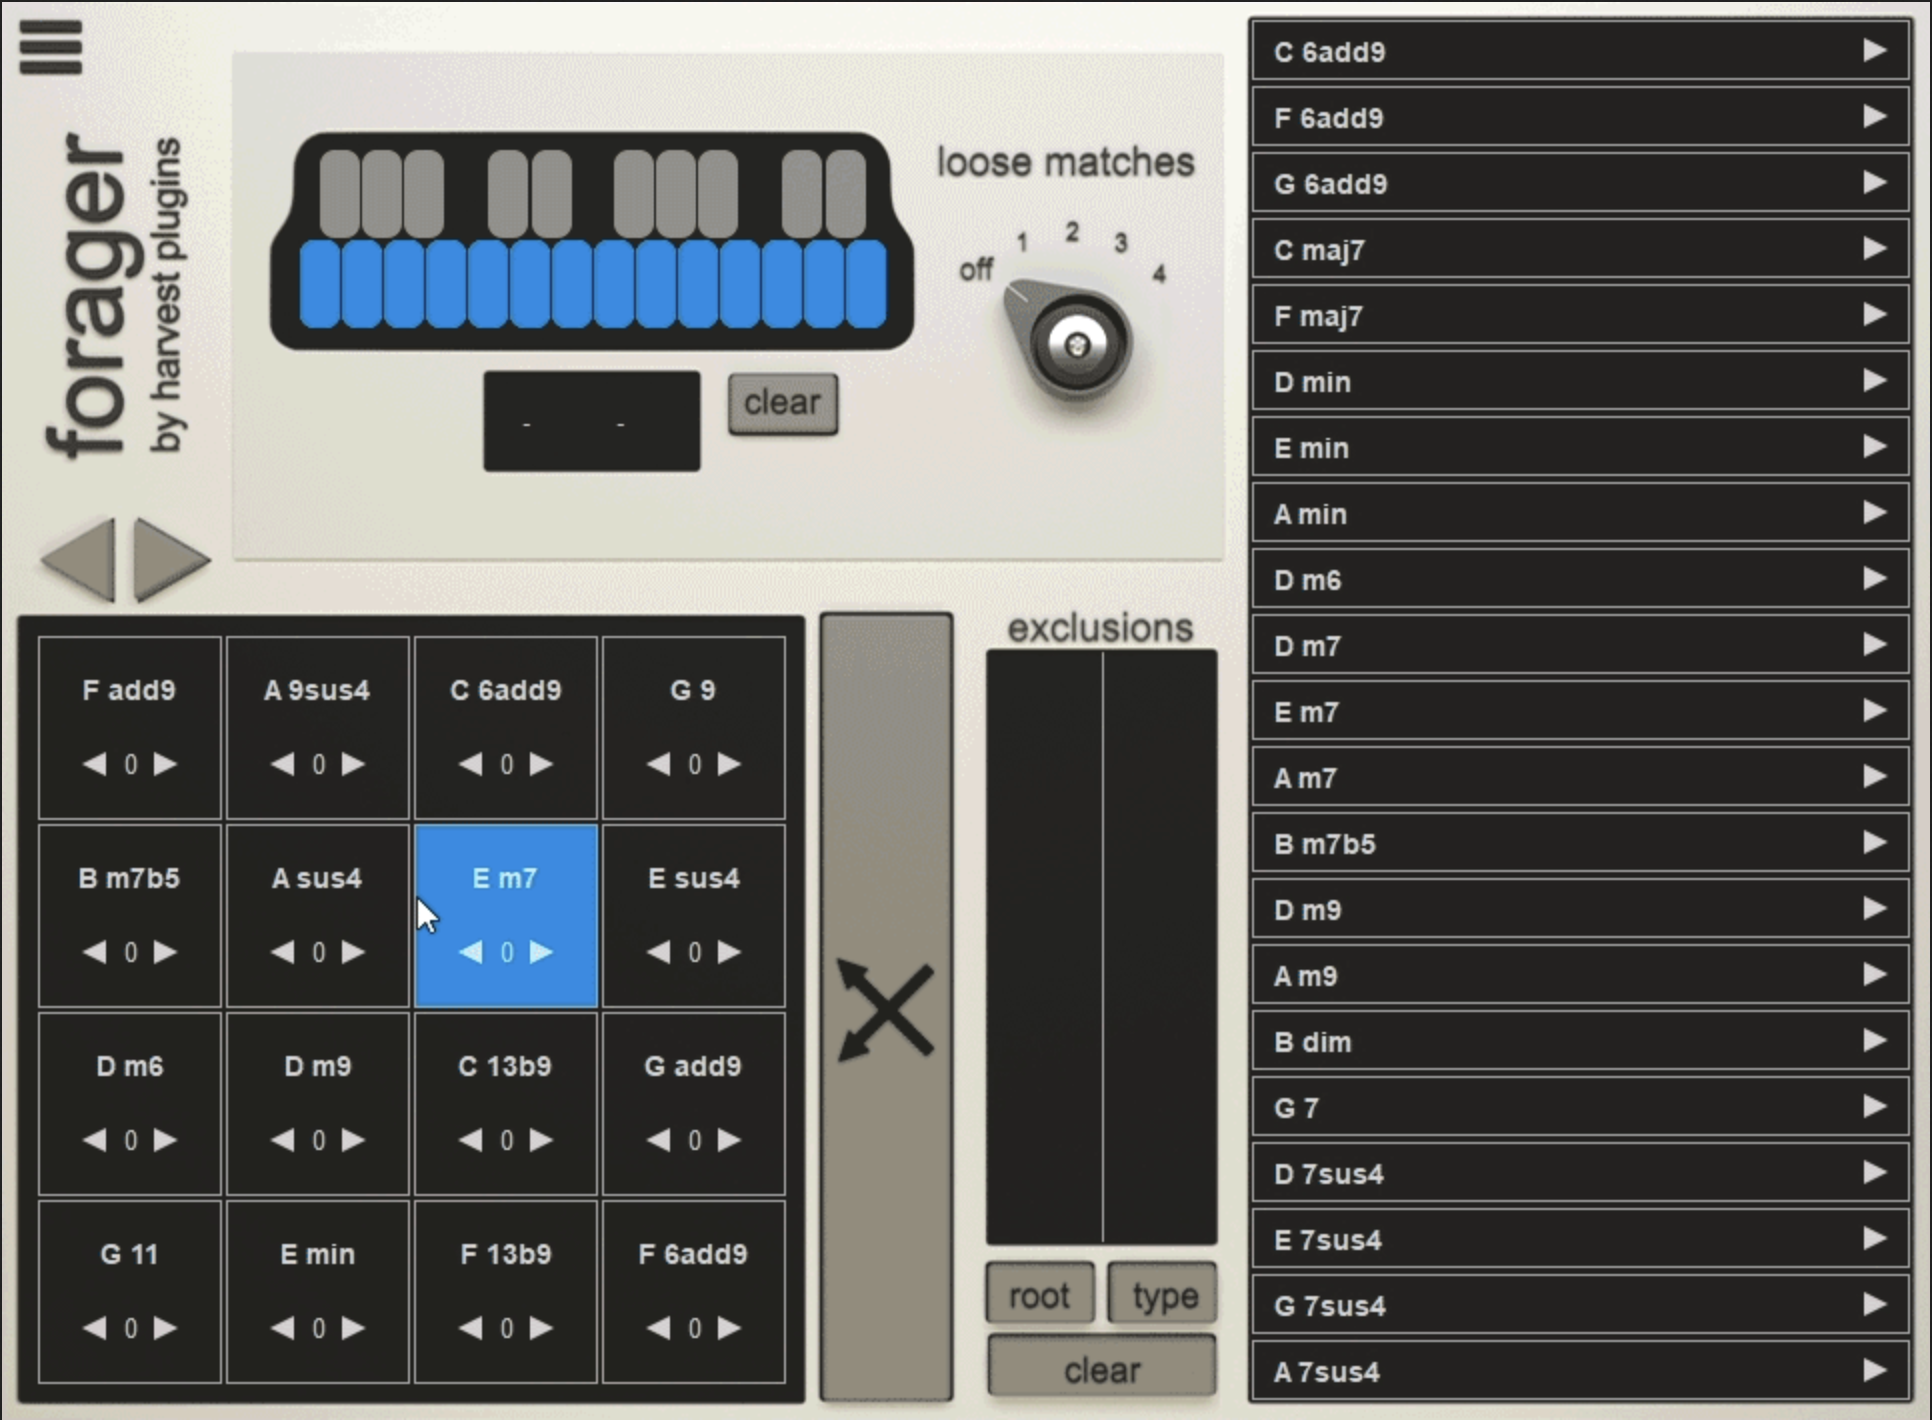Play the C 6add9 chord in the list

1876,52
